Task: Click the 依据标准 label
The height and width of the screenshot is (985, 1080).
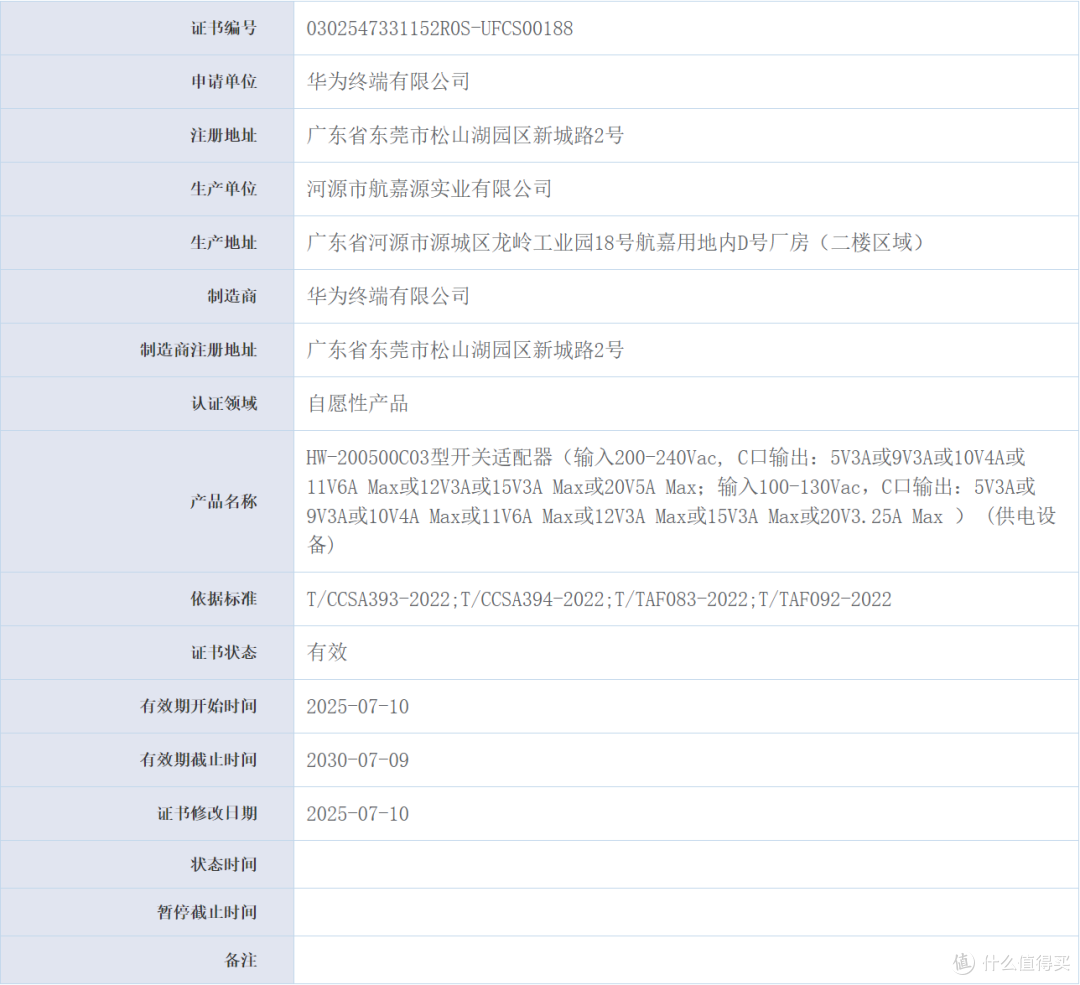Action: coord(224,599)
